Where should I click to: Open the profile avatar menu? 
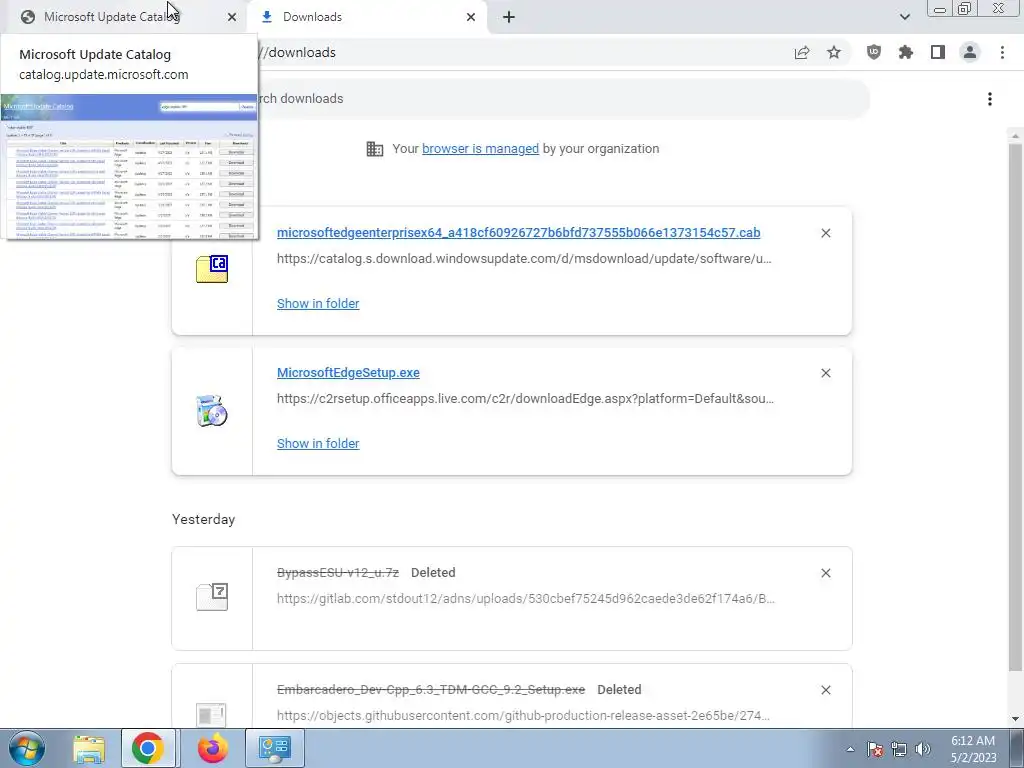(970, 52)
